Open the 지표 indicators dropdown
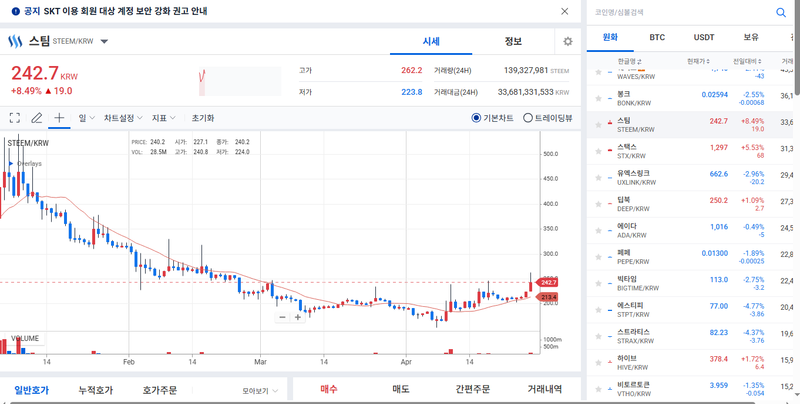The width and height of the screenshot is (800, 404). 163,118
